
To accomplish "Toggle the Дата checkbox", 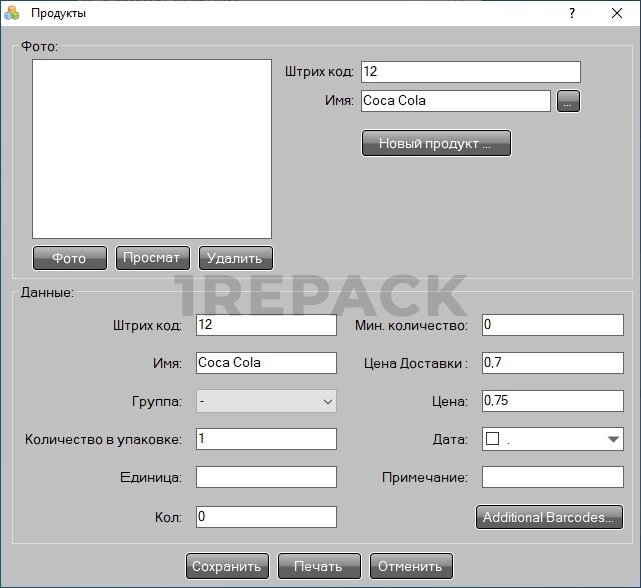I will 492,439.
